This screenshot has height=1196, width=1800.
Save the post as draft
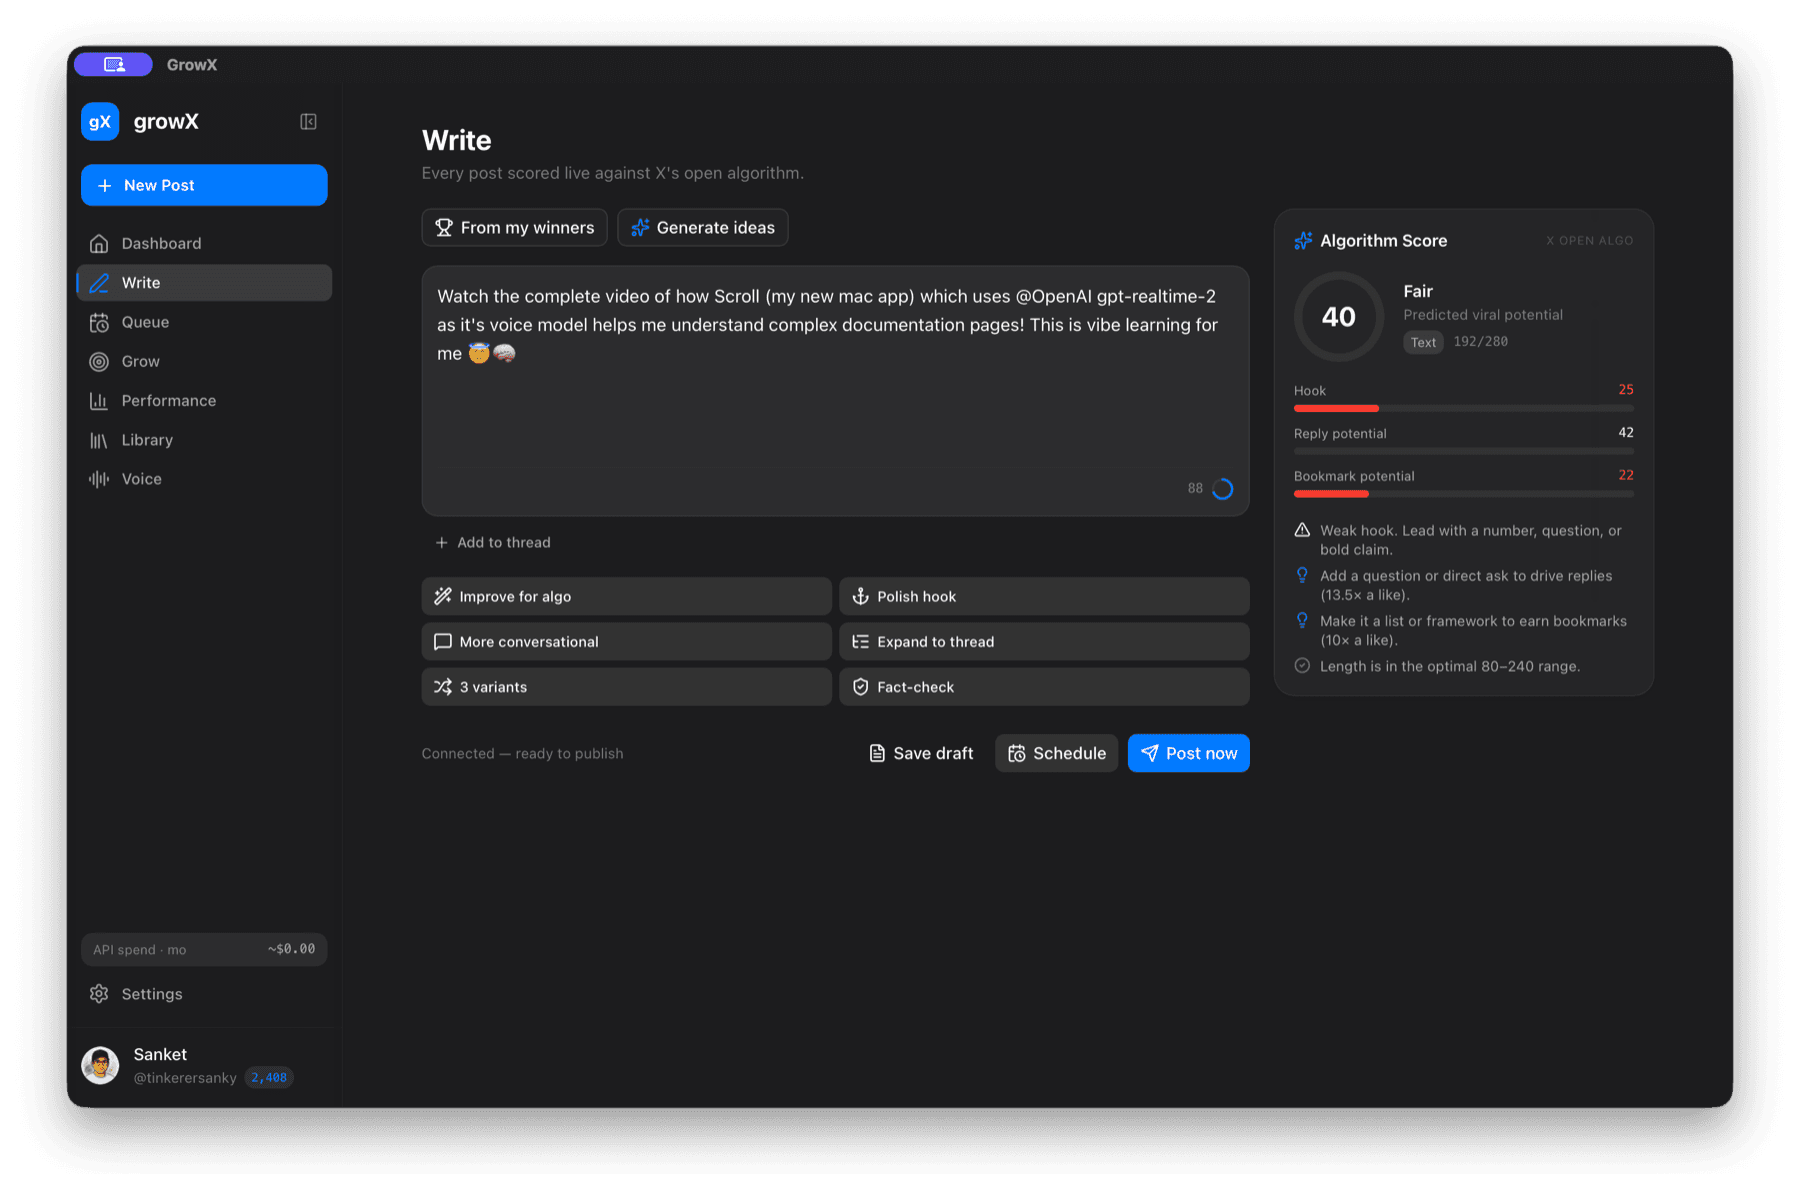click(921, 753)
